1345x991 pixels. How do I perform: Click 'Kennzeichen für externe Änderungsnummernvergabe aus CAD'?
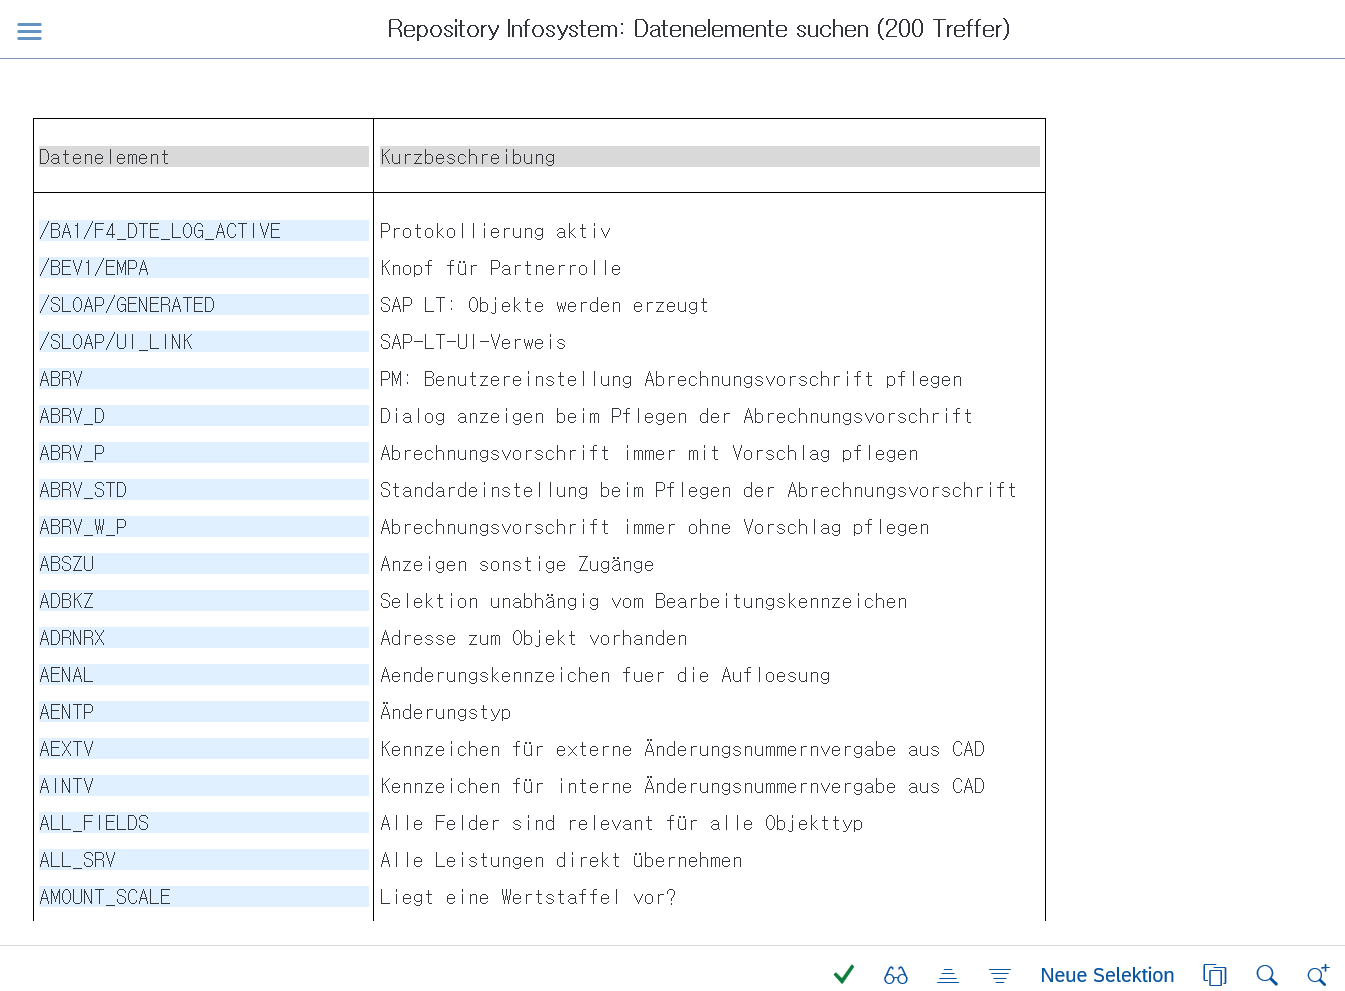coord(682,749)
